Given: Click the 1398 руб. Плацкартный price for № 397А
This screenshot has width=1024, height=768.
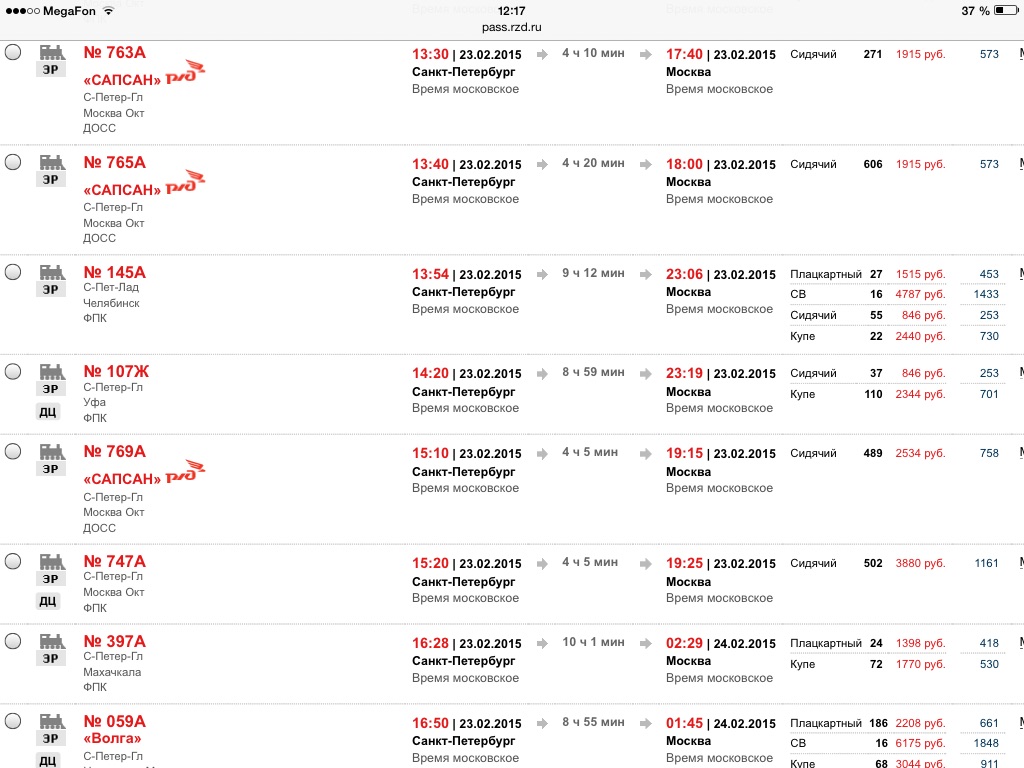Looking at the screenshot, I should (x=920, y=643).
